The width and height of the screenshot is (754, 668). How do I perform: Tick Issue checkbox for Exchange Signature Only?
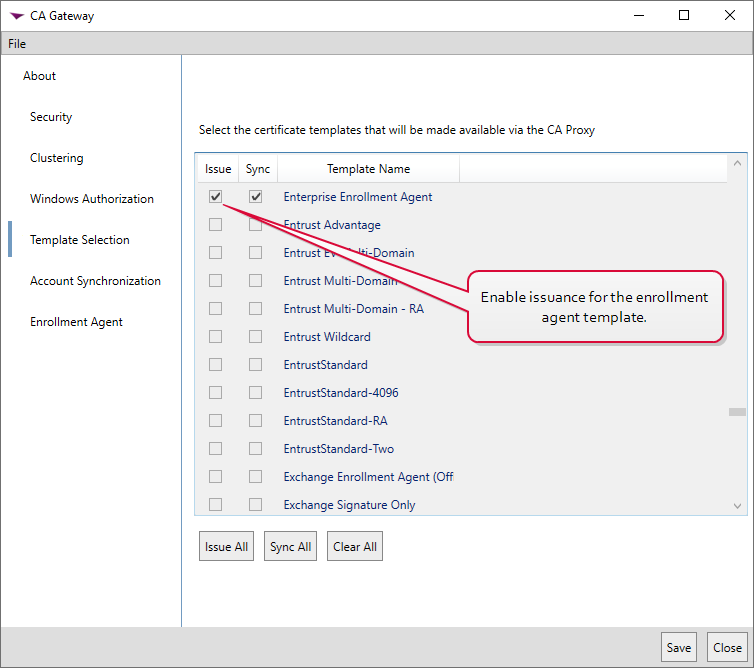(216, 505)
